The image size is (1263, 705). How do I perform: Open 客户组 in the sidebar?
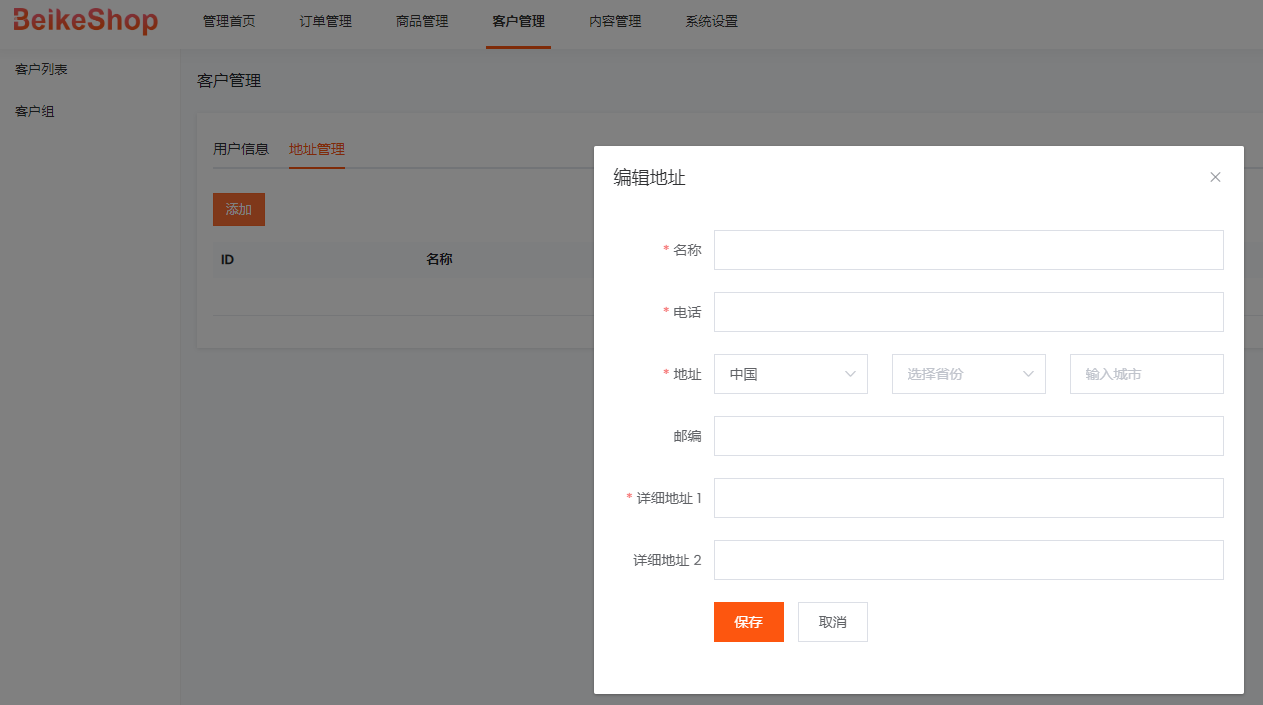(34, 111)
